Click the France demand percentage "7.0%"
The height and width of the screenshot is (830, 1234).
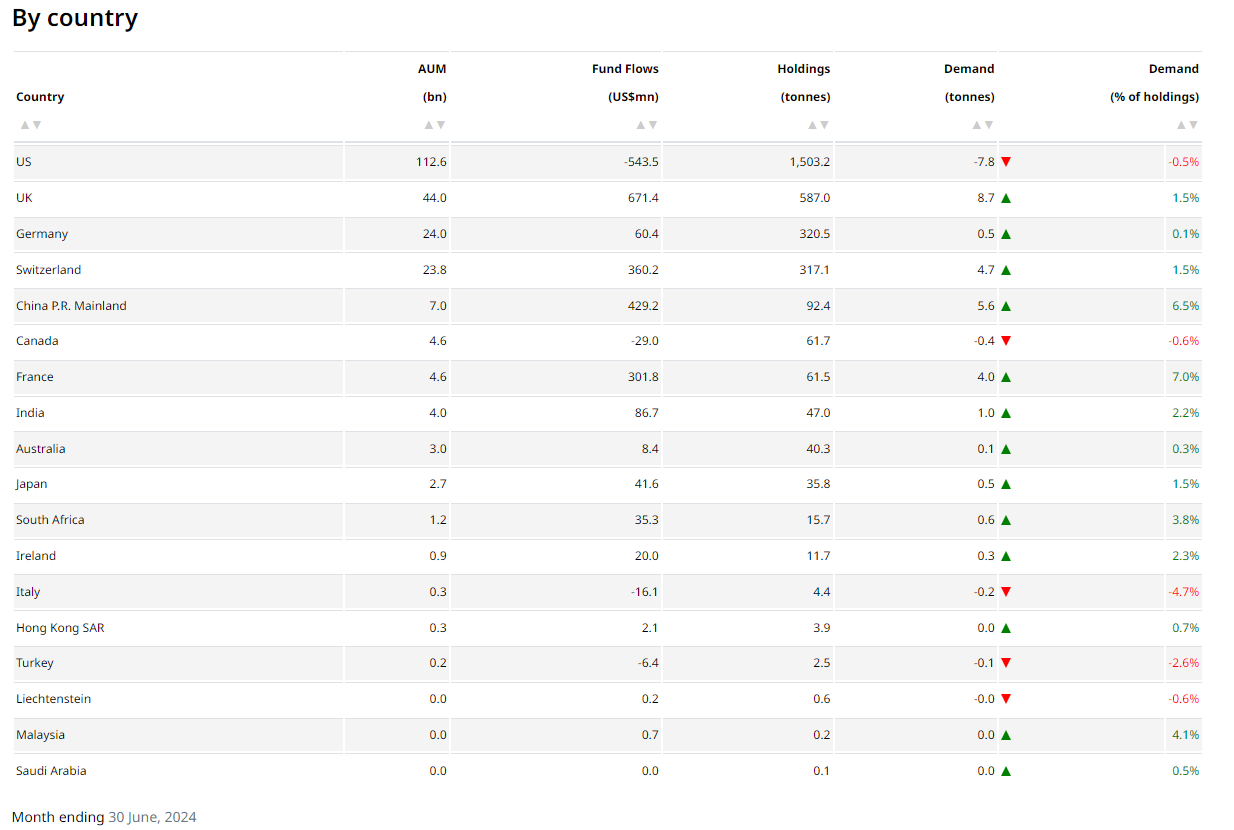[x=1186, y=377]
